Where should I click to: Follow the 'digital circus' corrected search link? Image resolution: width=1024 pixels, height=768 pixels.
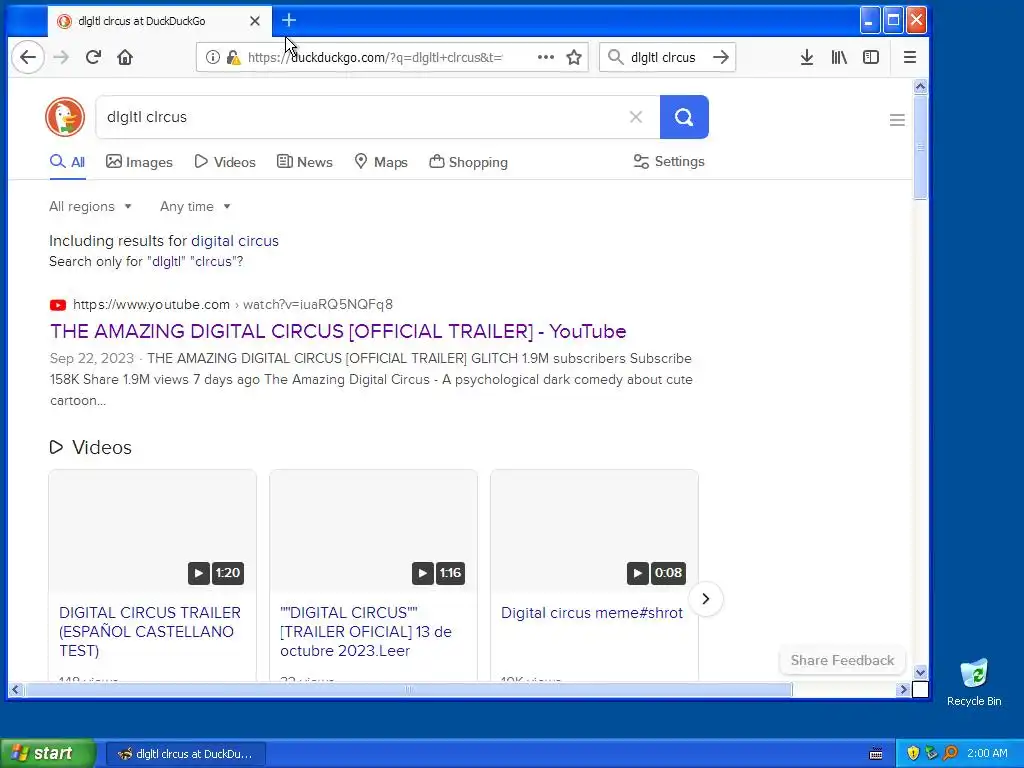pos(234,241)
